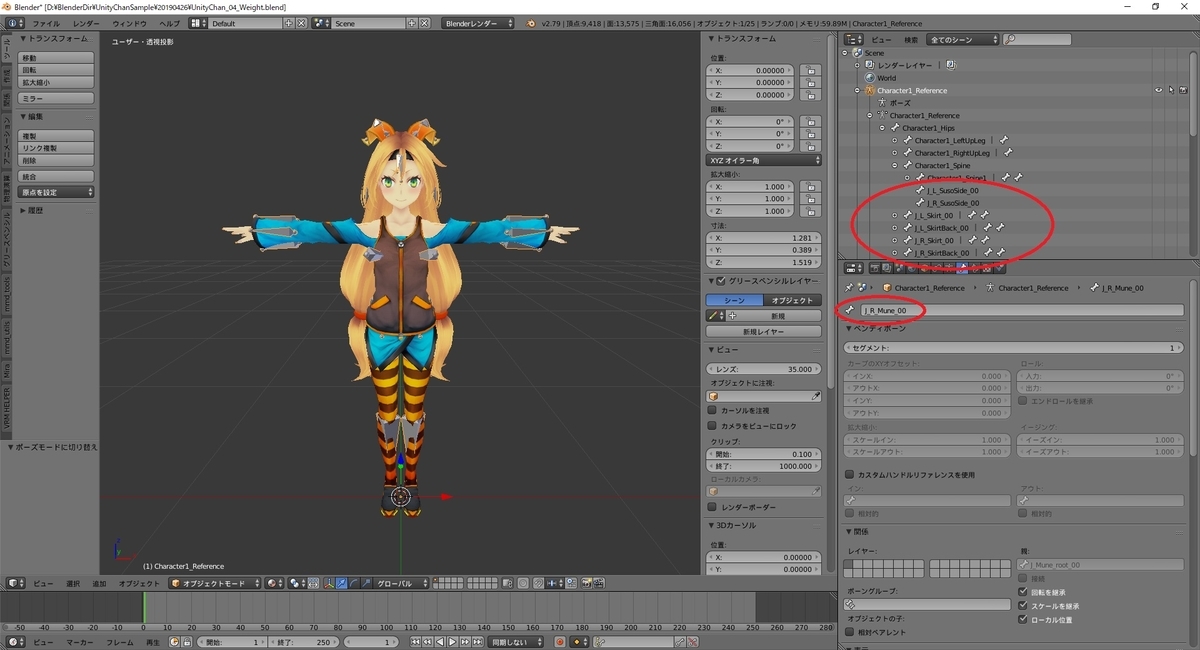Enable カメラをビューにロック checkbox

712,426
